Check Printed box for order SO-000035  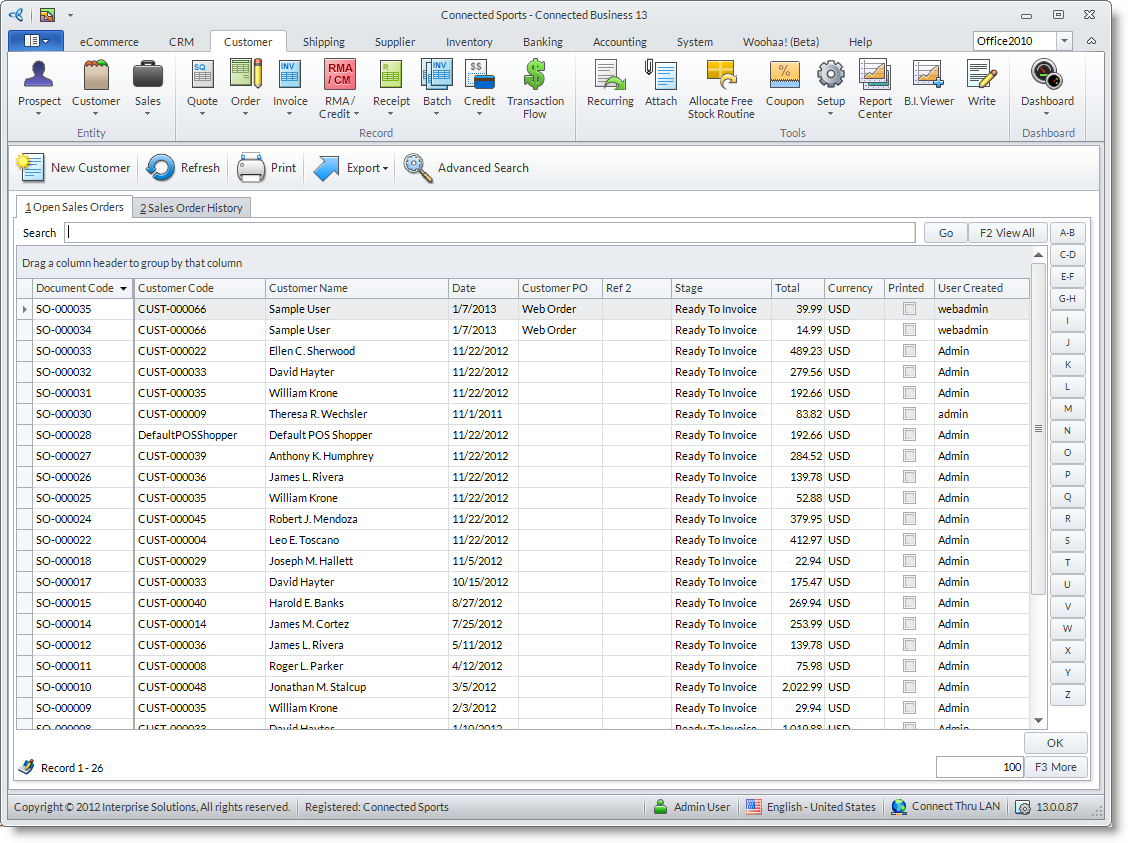909,309
